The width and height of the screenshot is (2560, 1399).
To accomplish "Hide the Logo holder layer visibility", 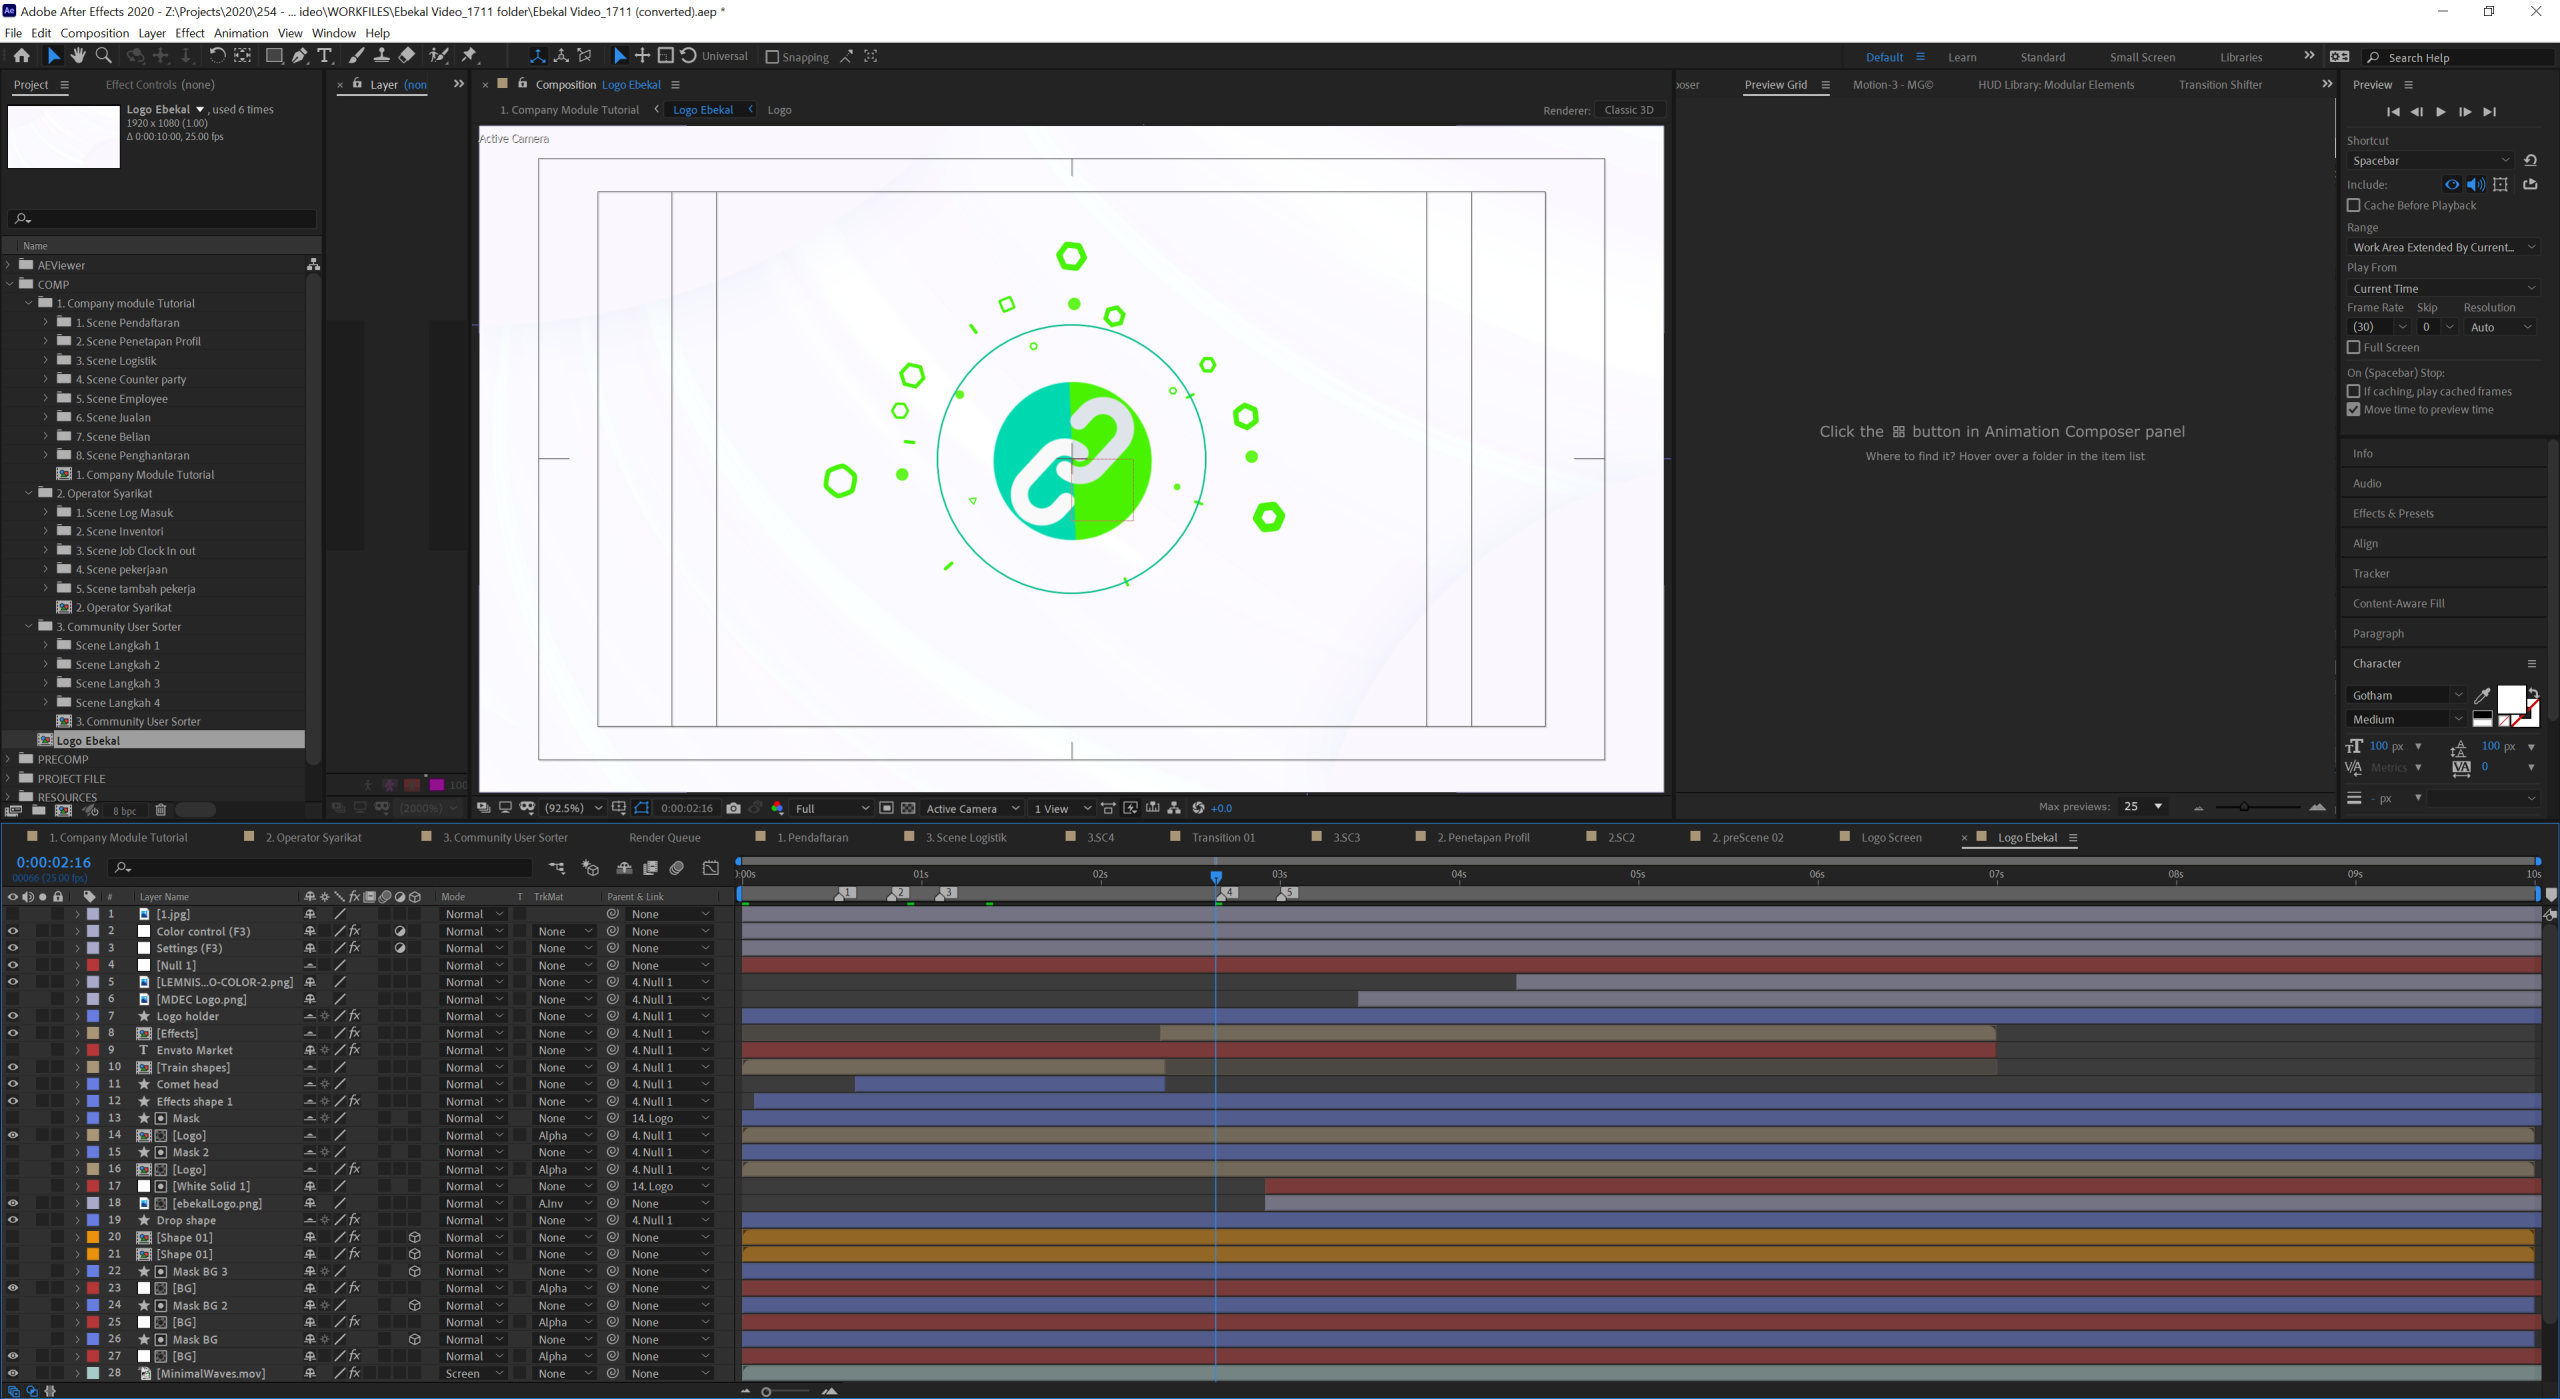I will tap(13, 1016).
